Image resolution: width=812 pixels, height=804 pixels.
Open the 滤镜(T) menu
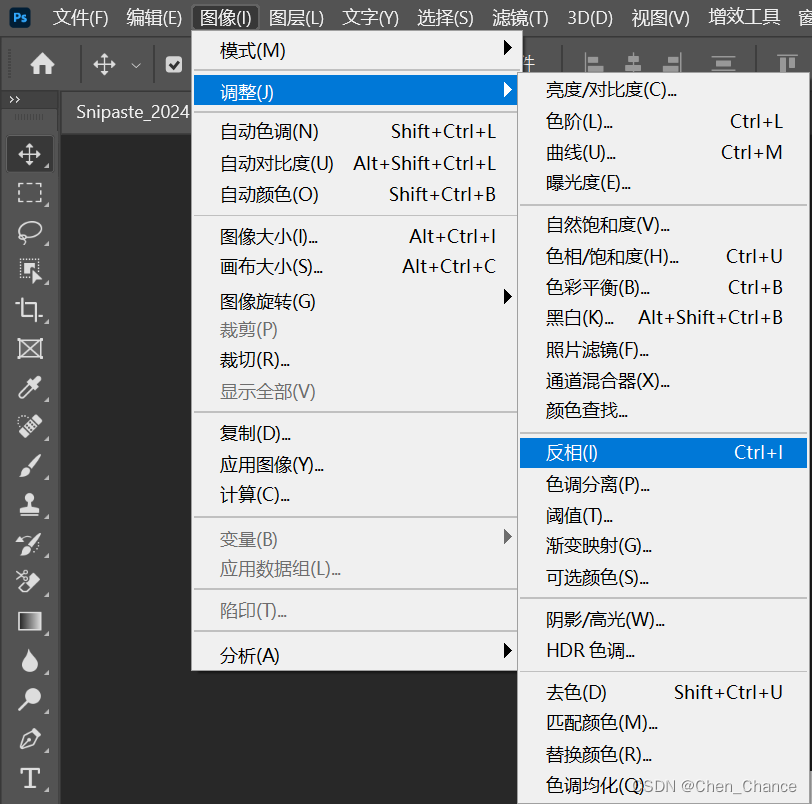[x=520, y=18]
